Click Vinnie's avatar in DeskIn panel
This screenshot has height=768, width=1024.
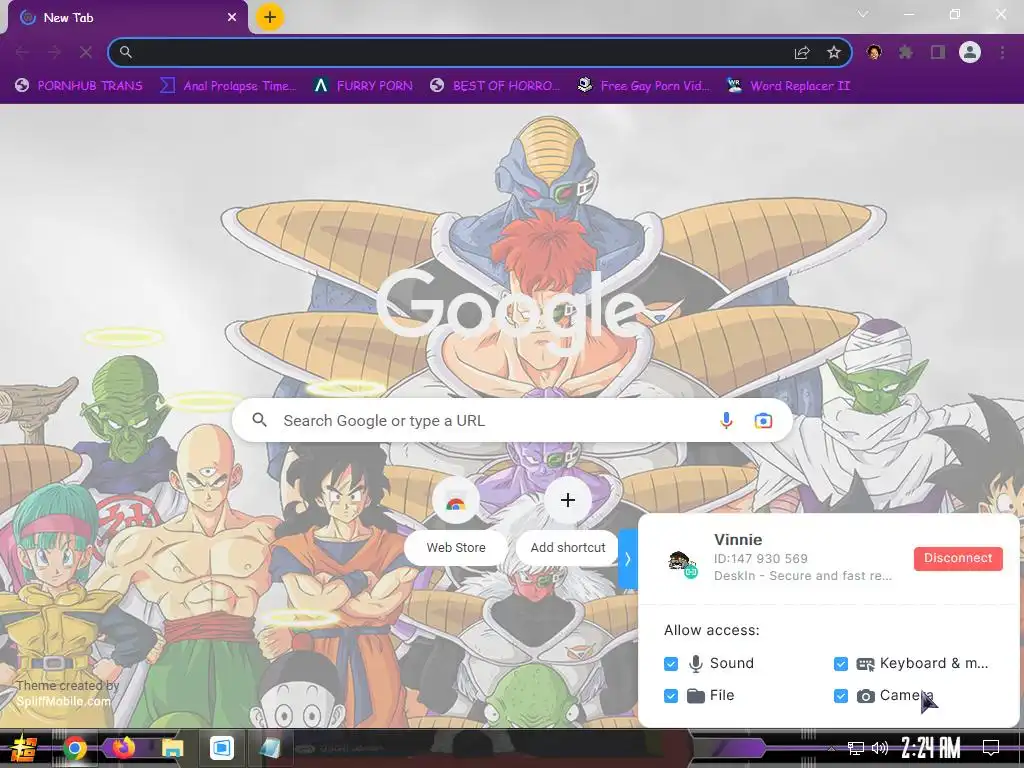[682, 562]
